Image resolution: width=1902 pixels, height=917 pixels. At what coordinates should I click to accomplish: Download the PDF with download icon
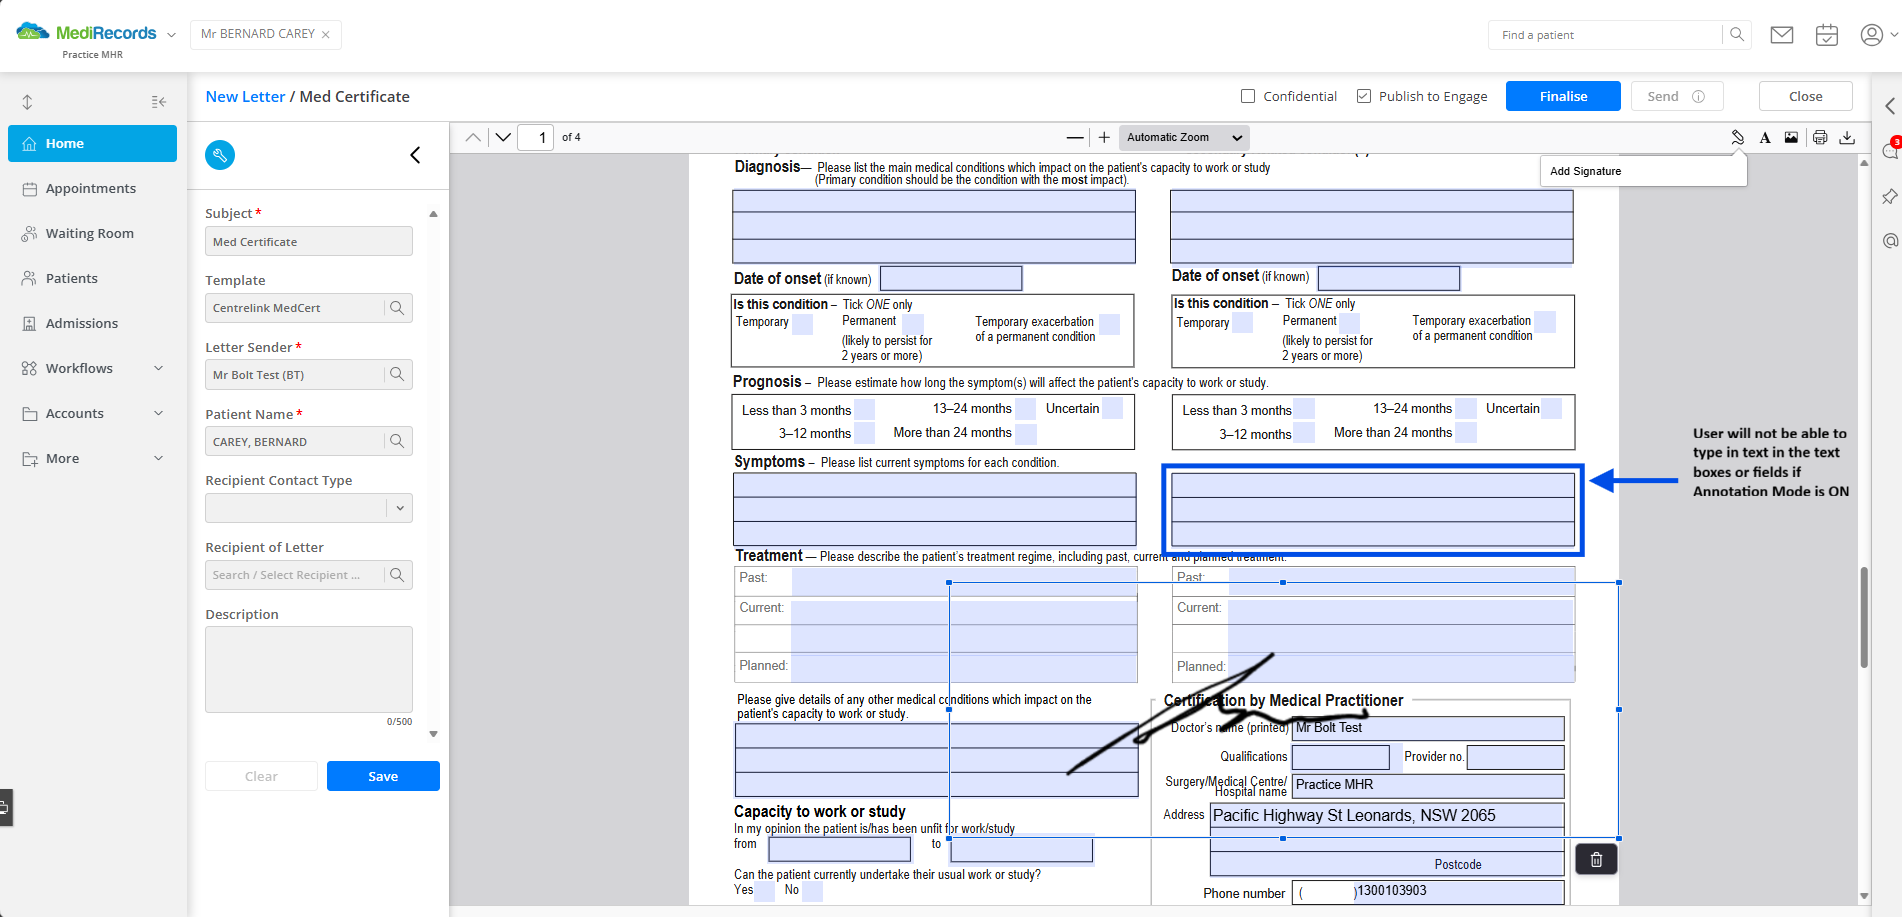(1847, 138)
